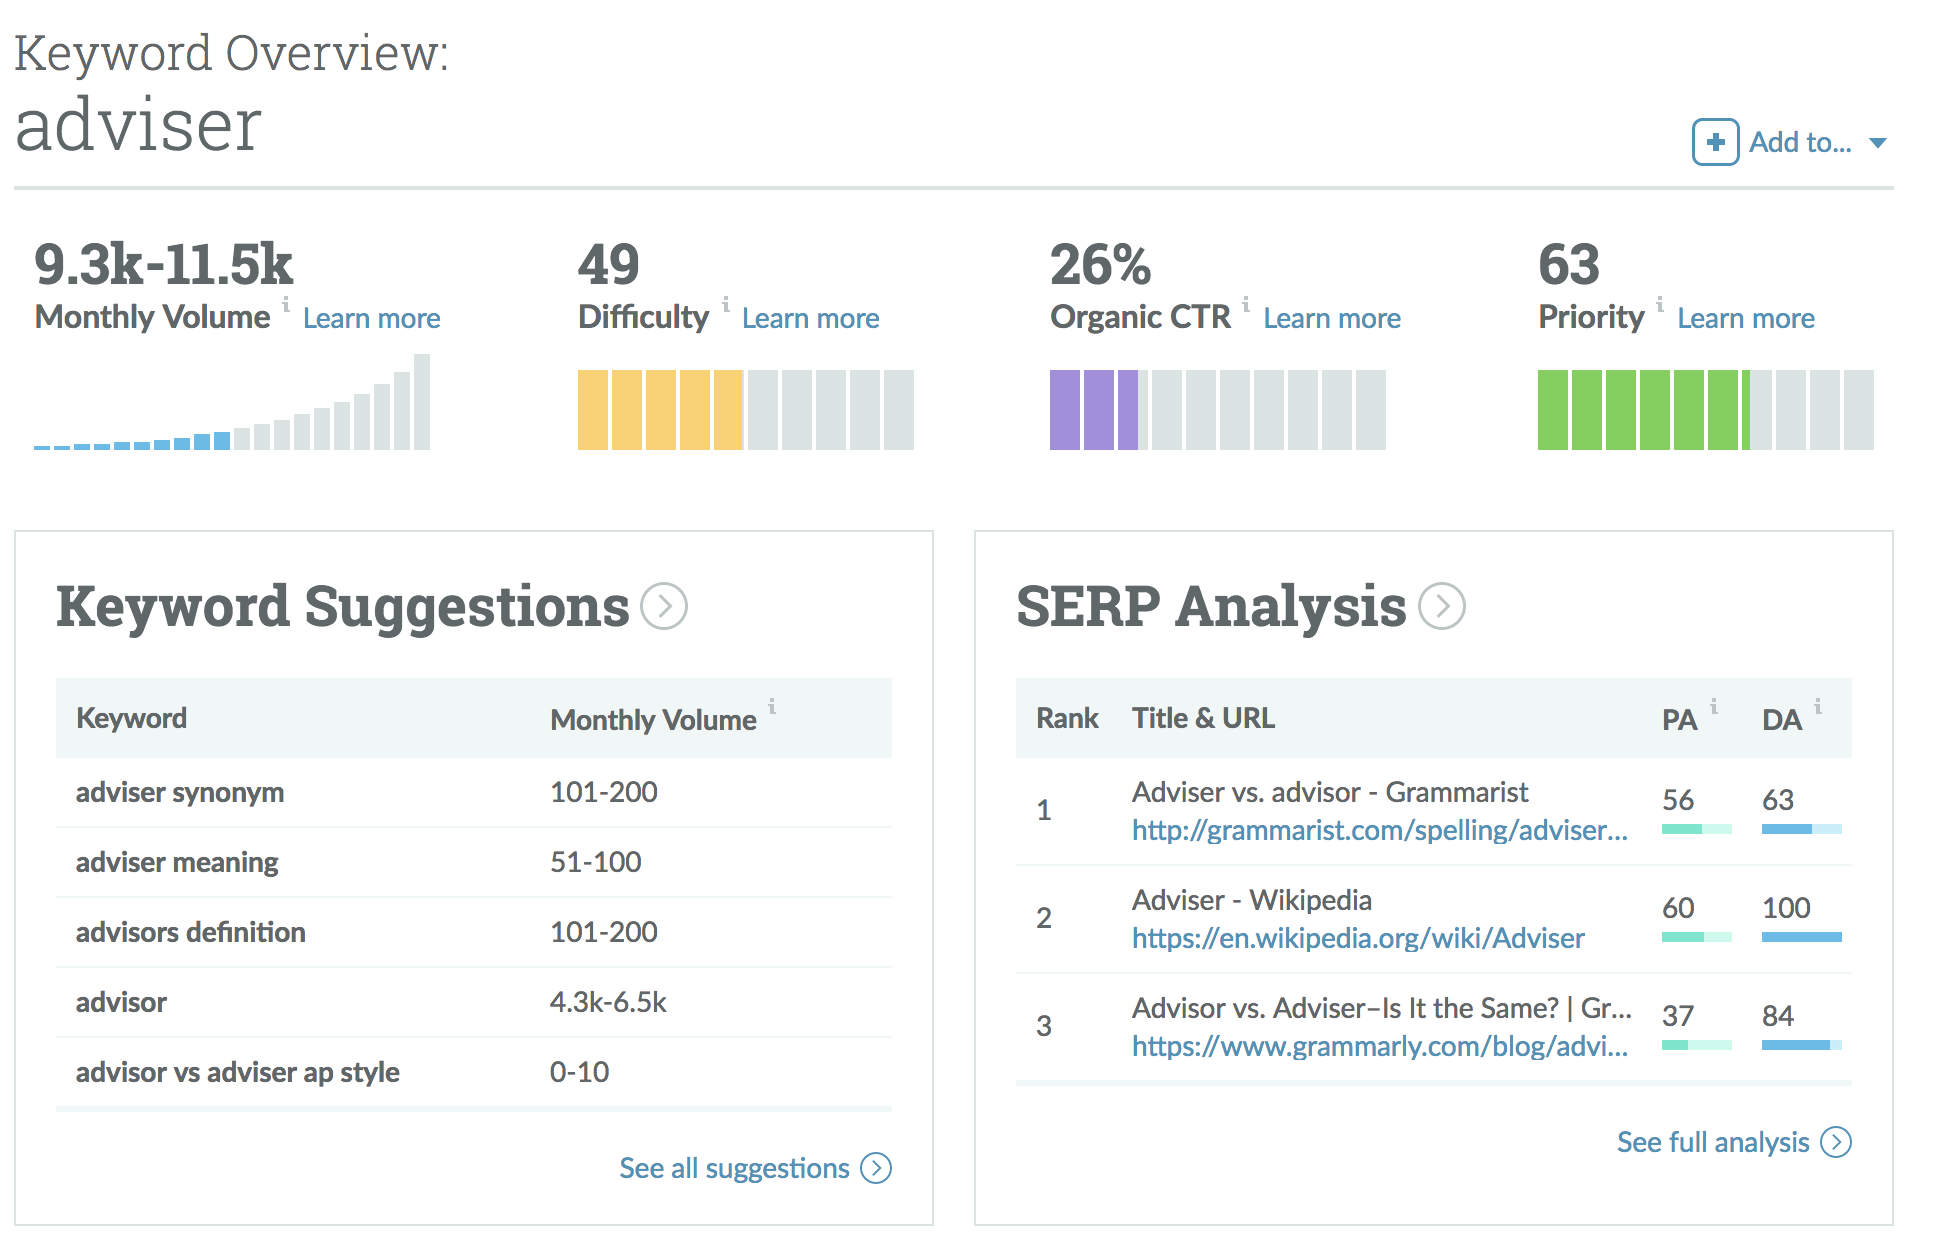Click the yellow Difficulty score bar
The image size is (1934, 1256).
point(660,410)
